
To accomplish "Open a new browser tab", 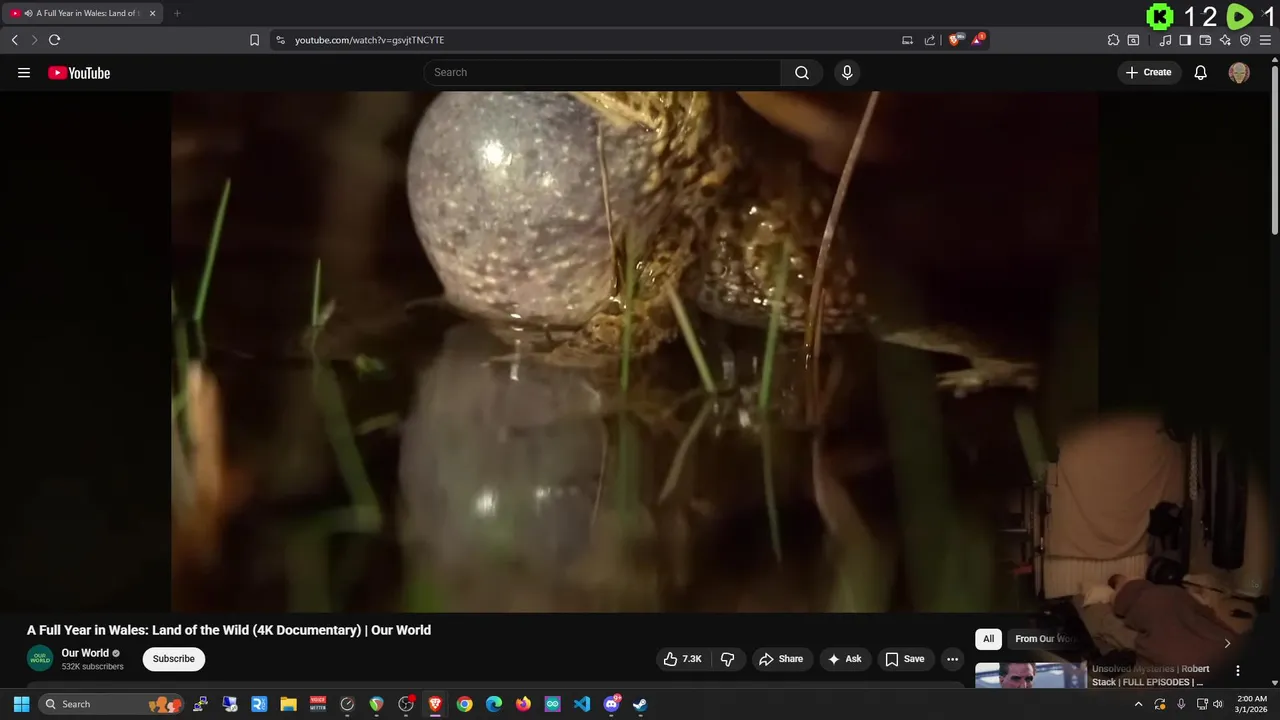I will 177,13.
